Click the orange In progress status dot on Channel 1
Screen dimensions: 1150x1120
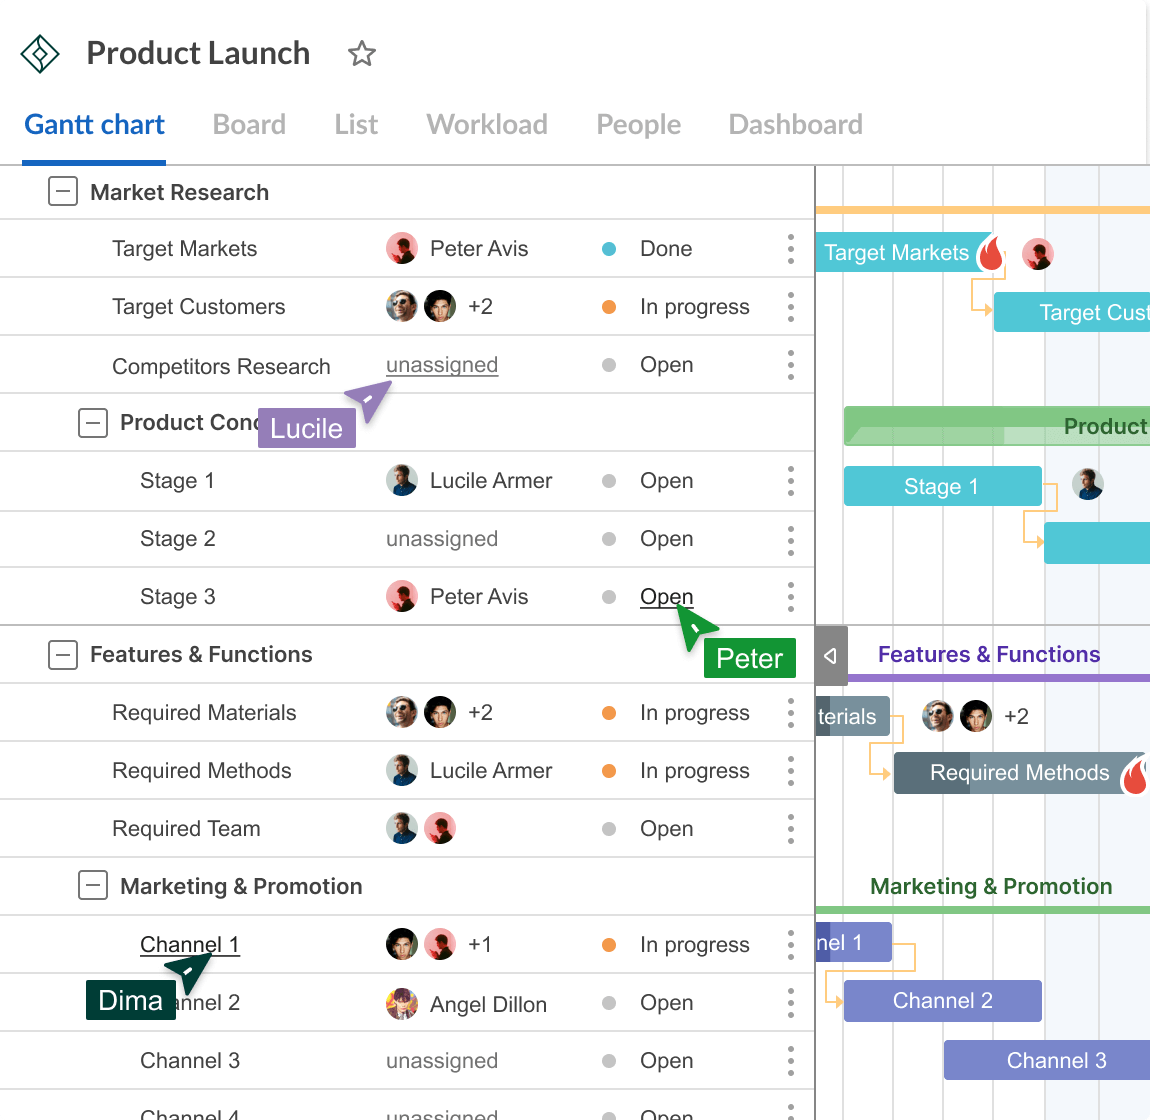609,944
